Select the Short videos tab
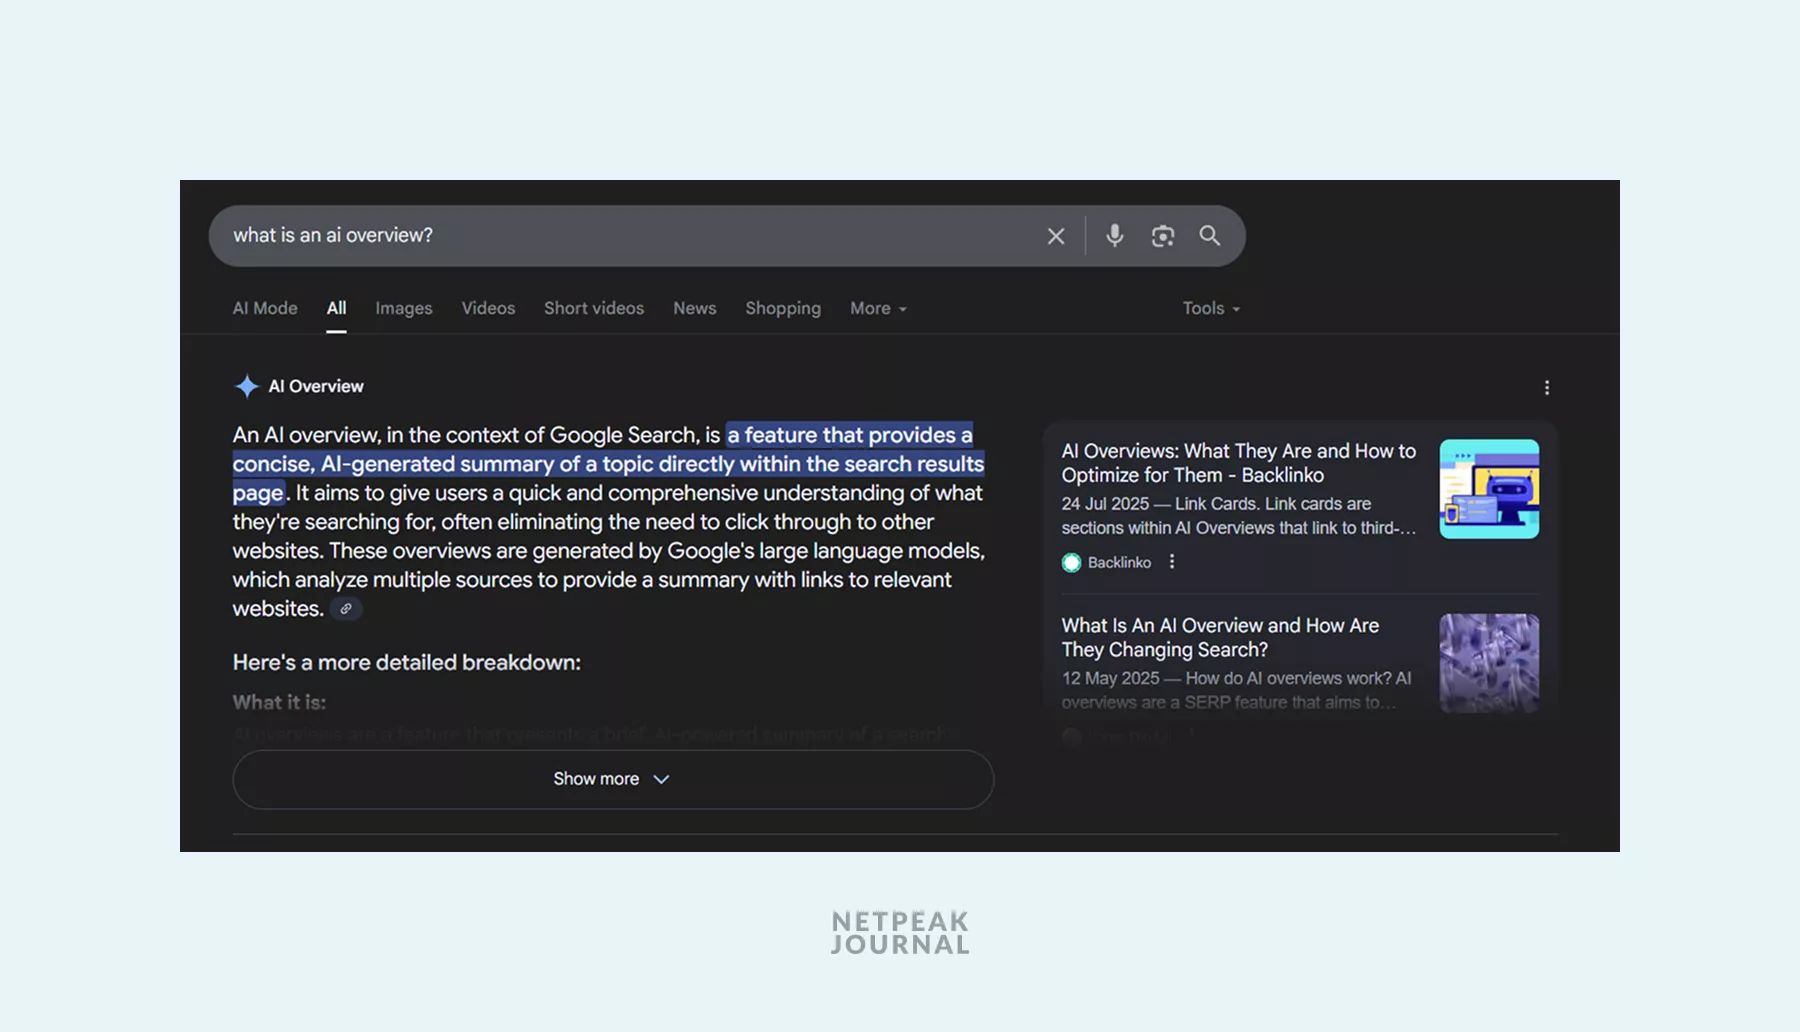 point(594,308)
